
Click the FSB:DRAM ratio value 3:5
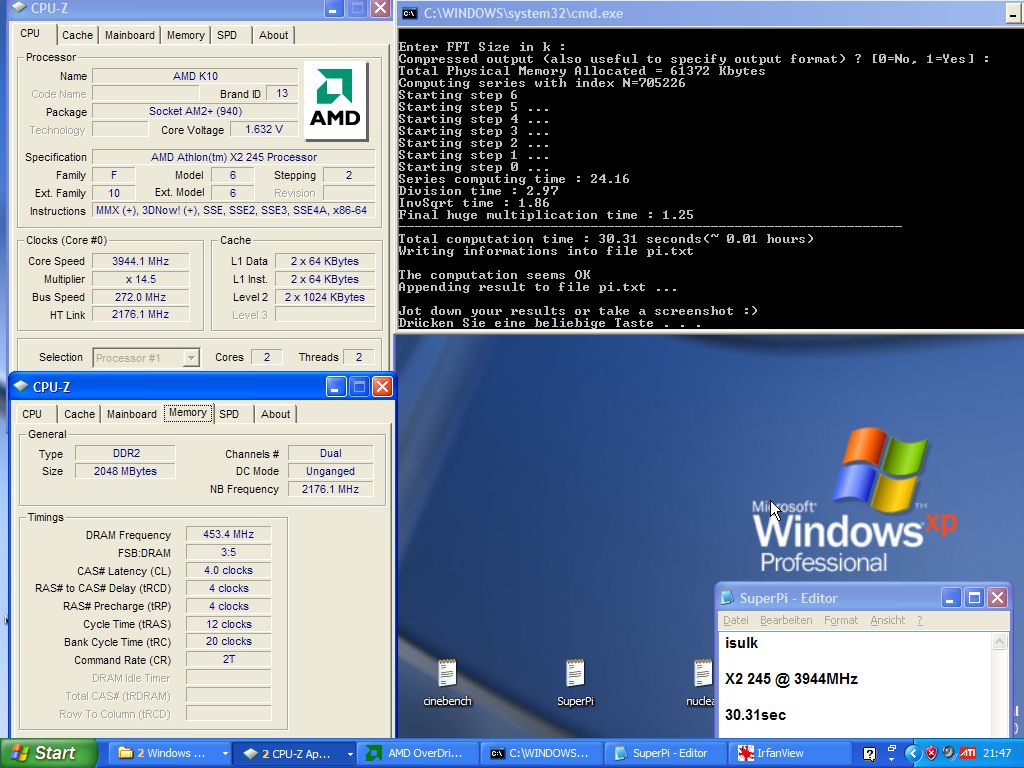pyautogui.click(x=228, y=552)
